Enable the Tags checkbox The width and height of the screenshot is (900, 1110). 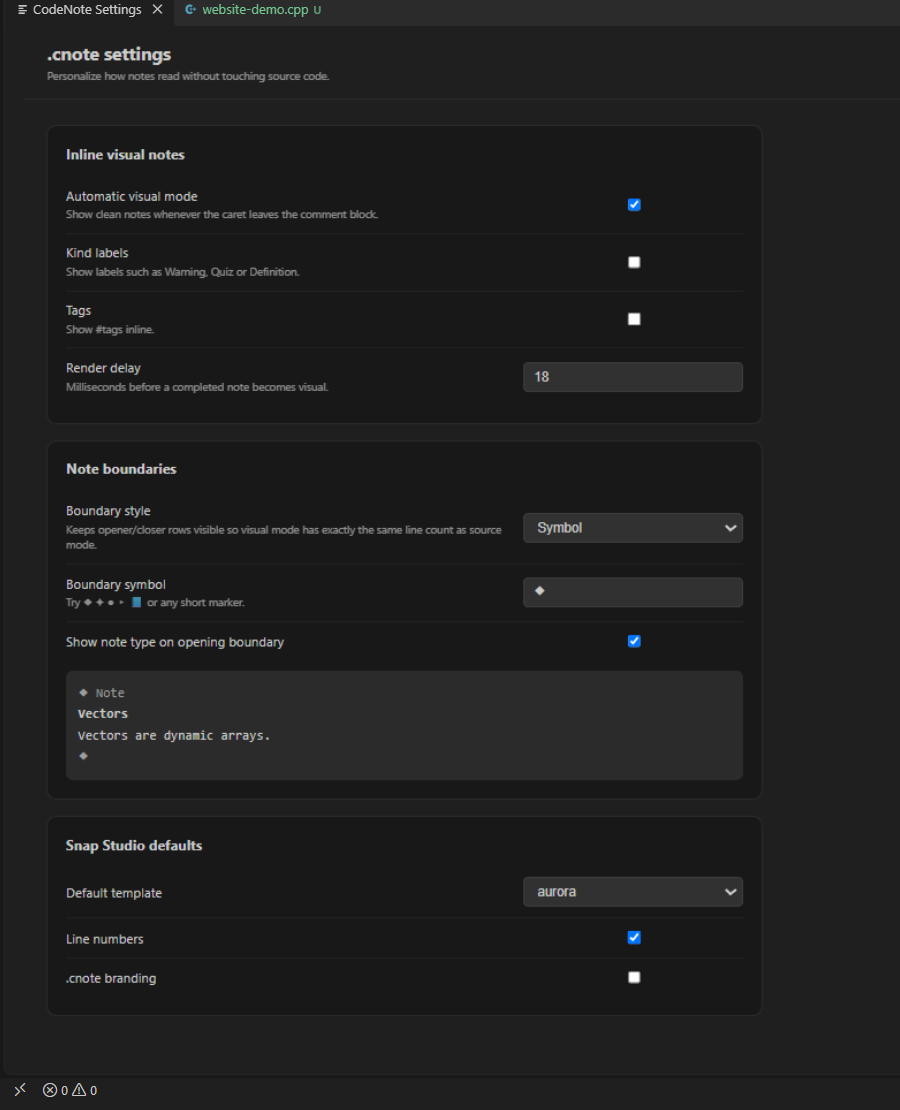(634, 319)
